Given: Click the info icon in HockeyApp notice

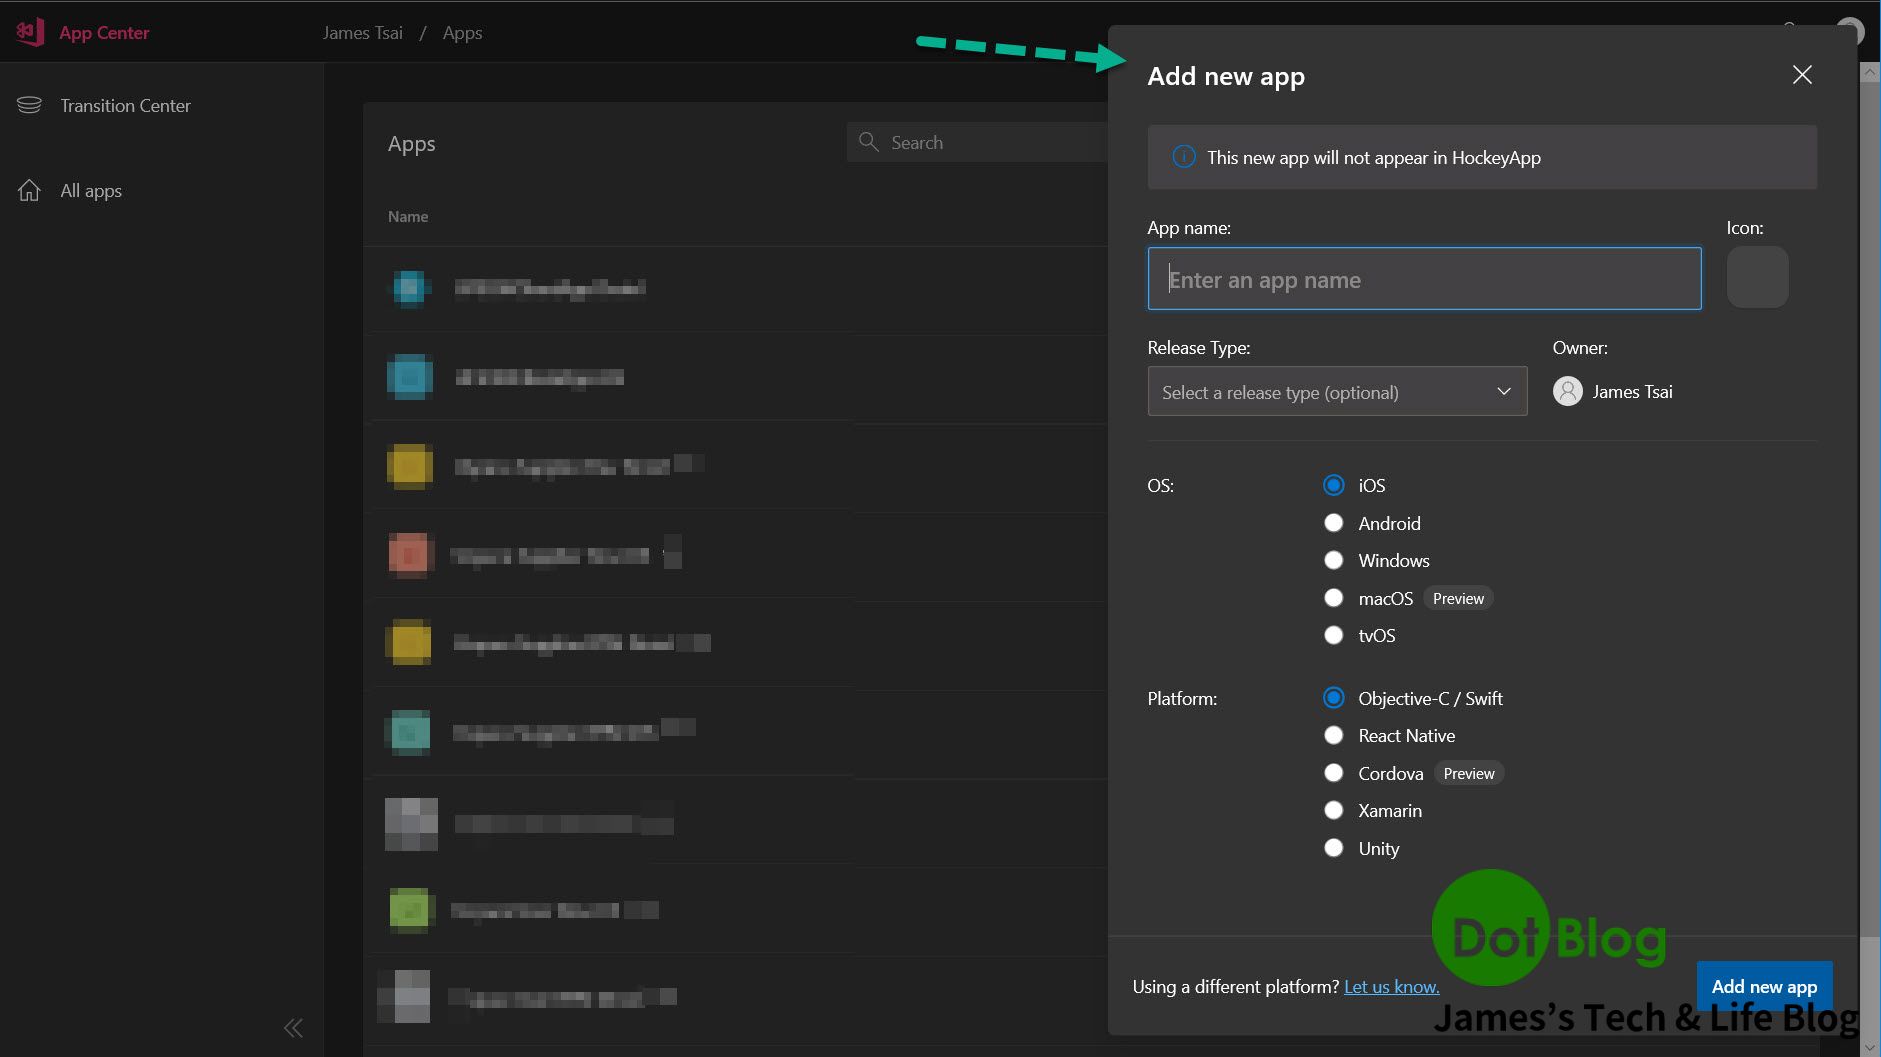Looking at the screenshot, I should (1183, 157).
